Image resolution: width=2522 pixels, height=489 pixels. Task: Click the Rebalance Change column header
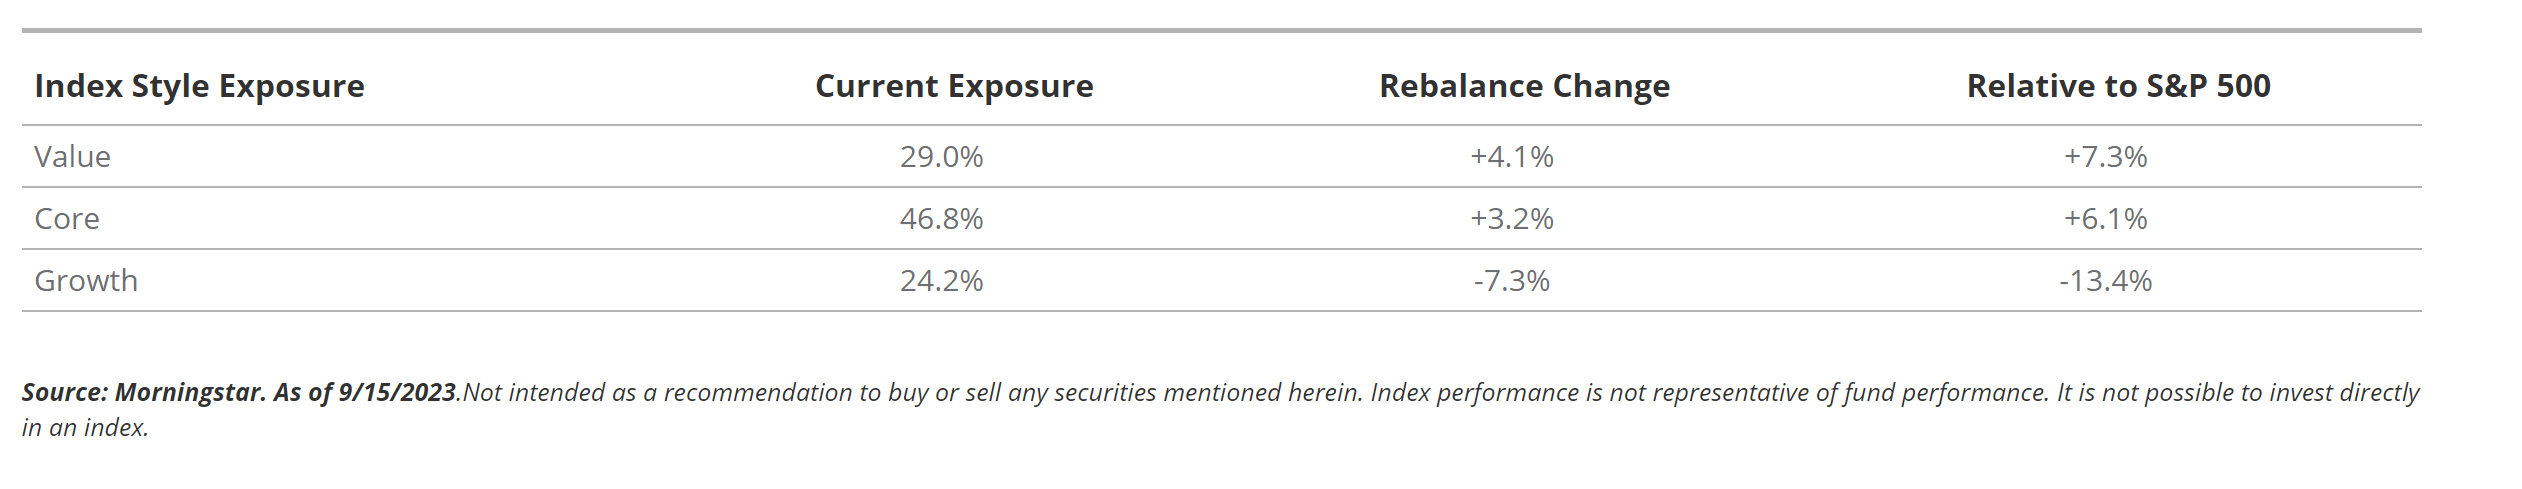click(1524, 86)
